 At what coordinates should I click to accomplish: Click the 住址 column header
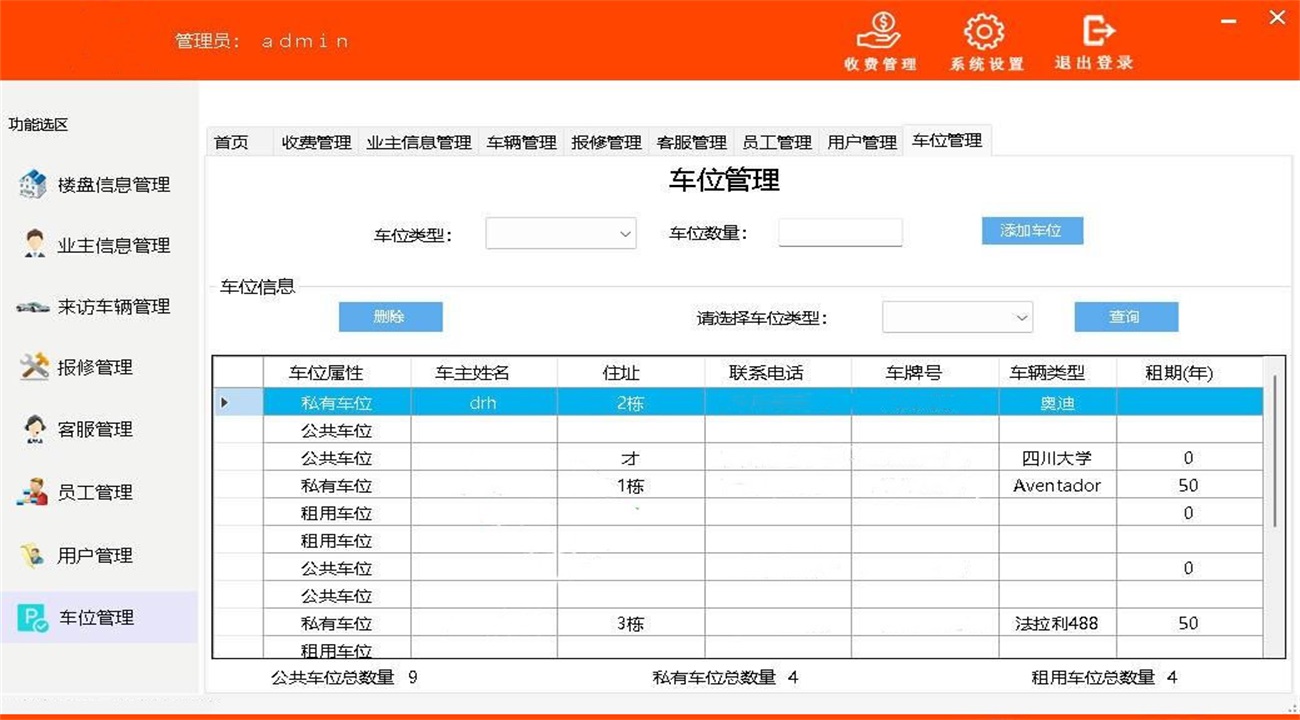click(631, 373)
